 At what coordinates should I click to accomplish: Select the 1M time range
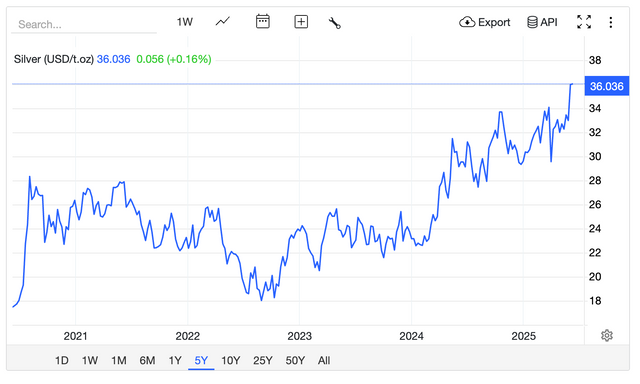(118, 360)
